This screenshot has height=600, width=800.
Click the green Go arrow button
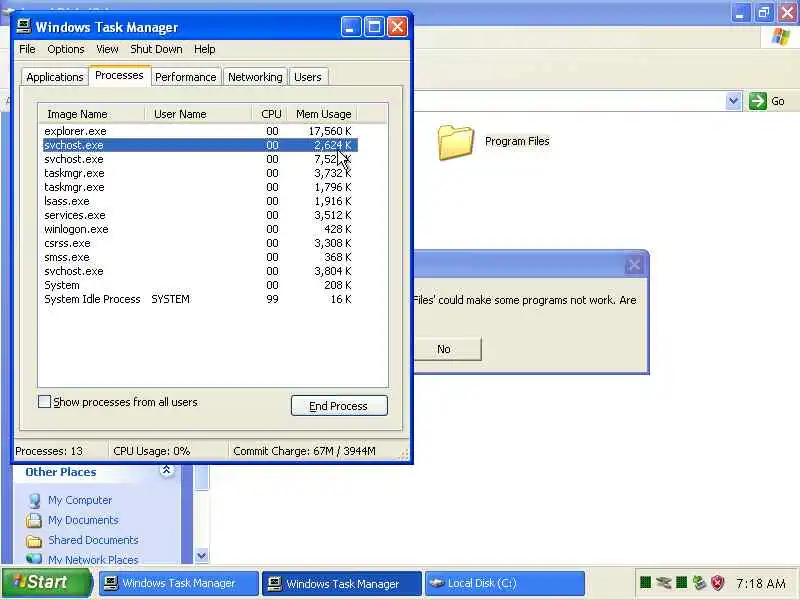[x=758, y=101]
